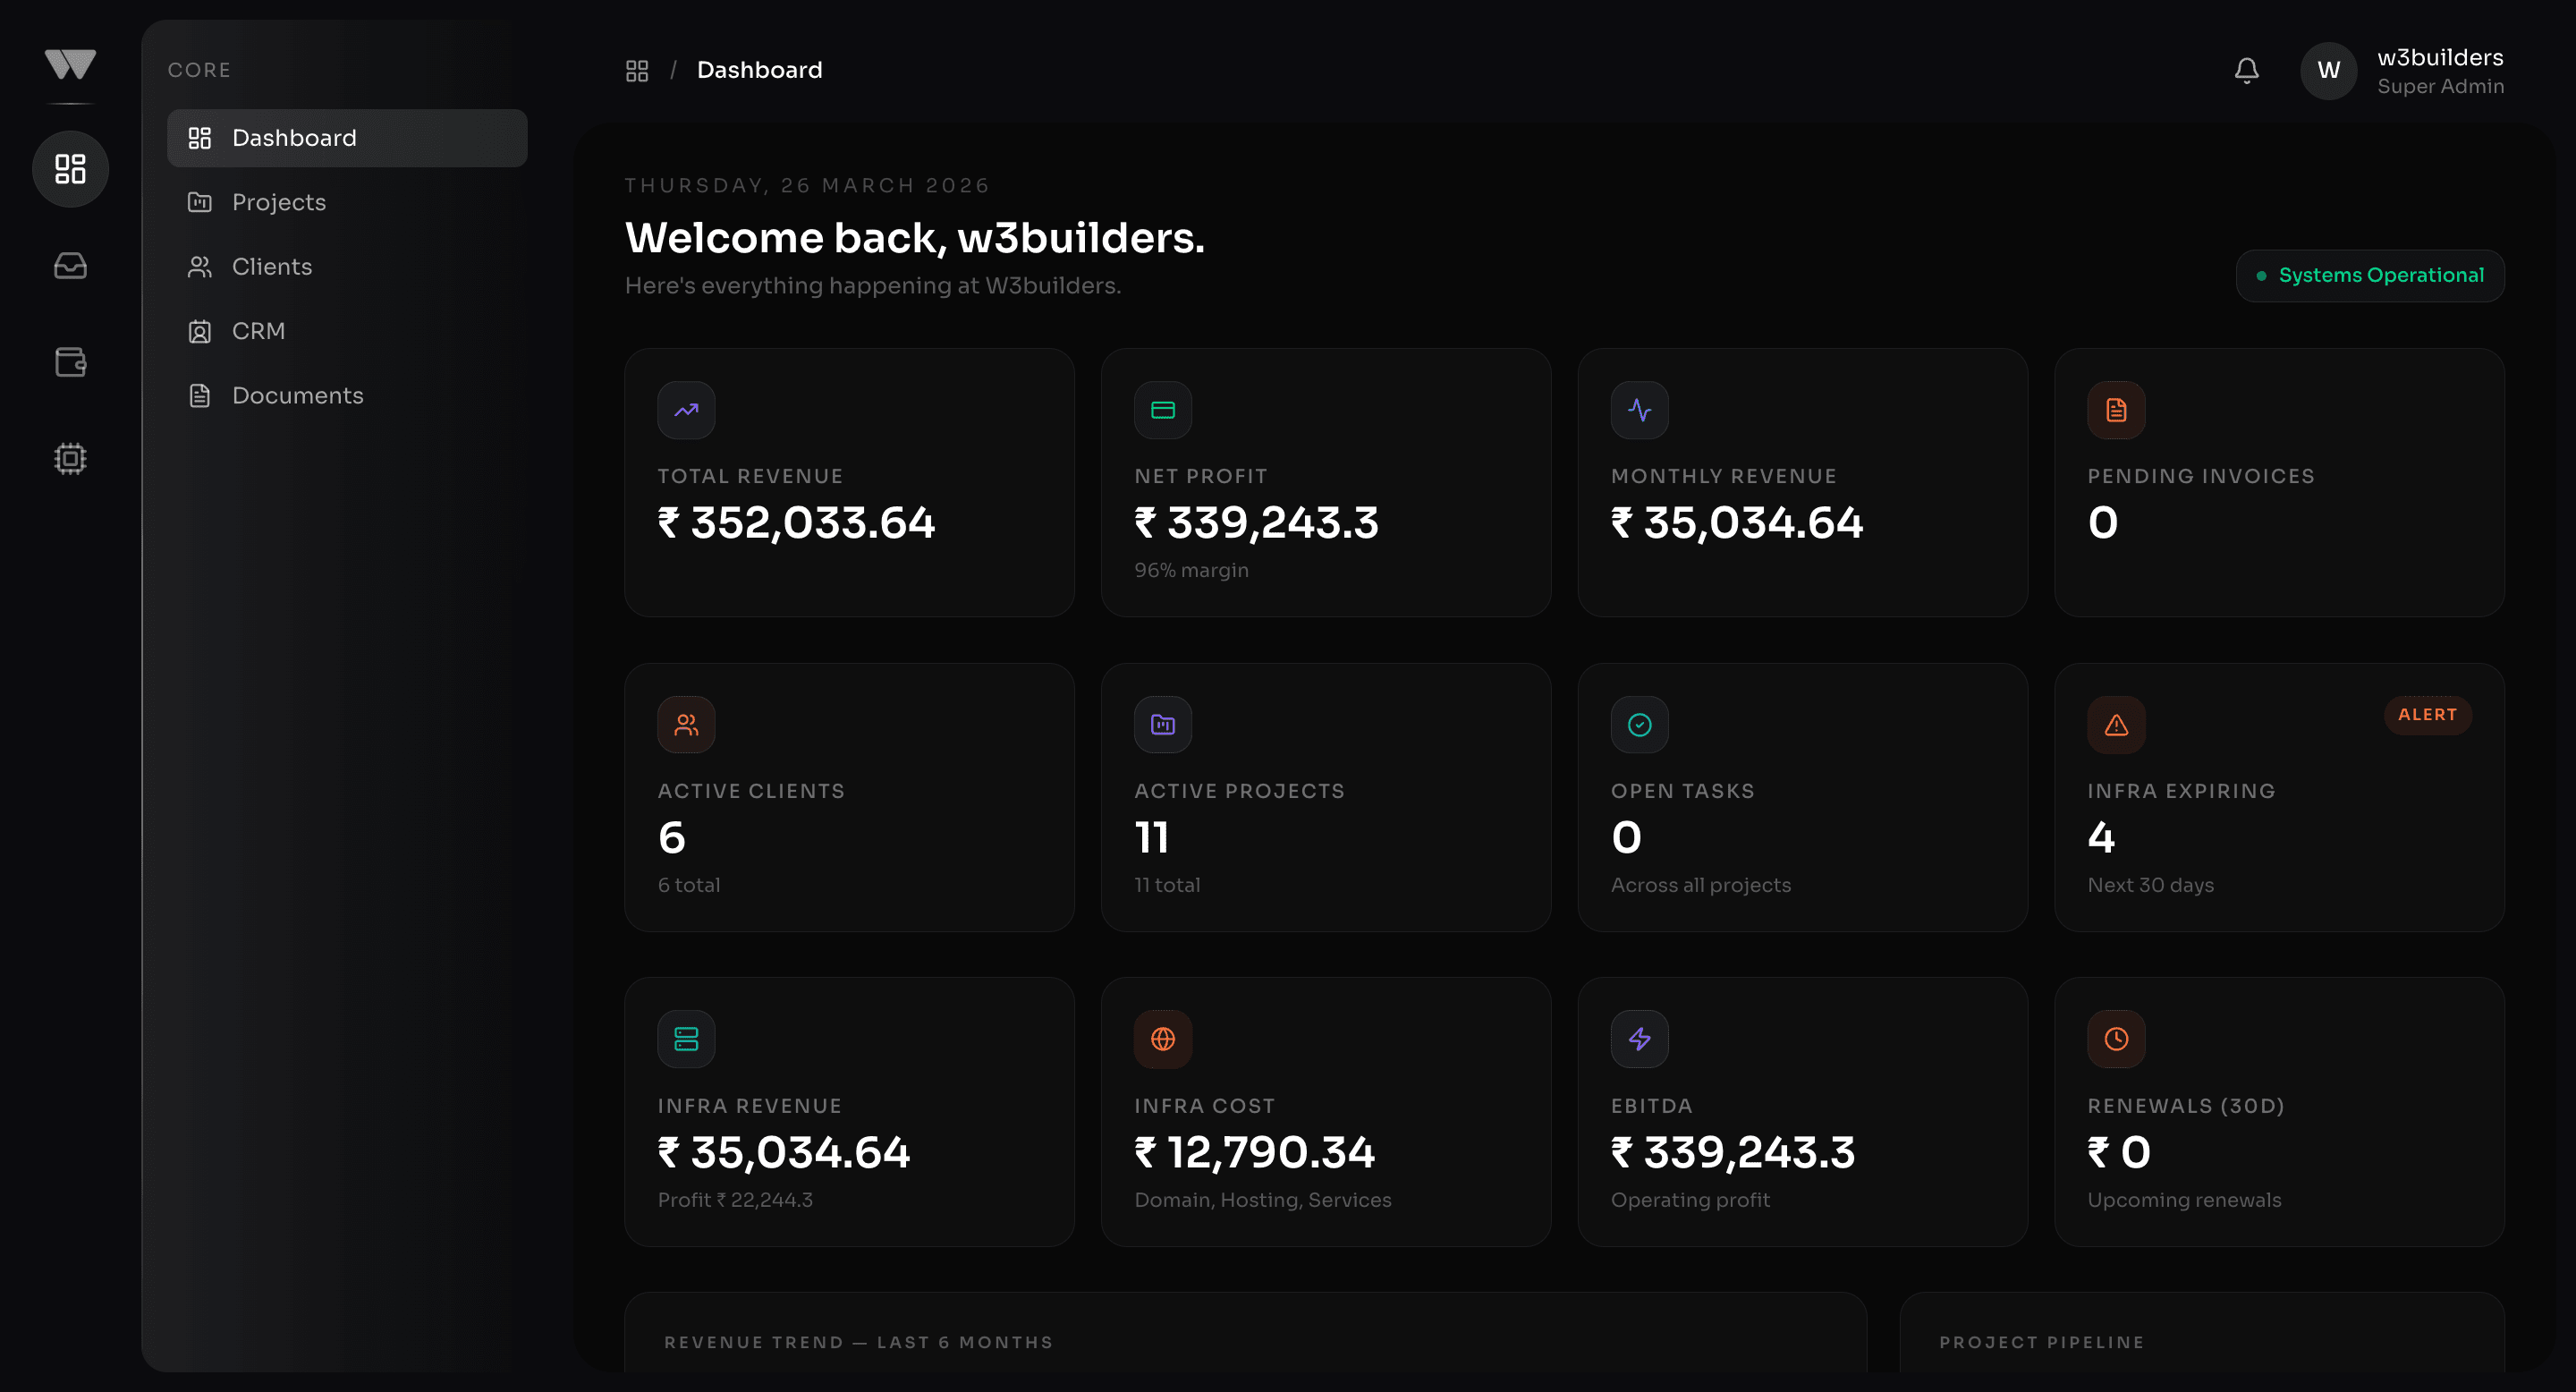The image size is (2576, 1392).
Task: Click the W3builders logo in the sidebar
Action: pyautogui.click(x=69, y=66)
